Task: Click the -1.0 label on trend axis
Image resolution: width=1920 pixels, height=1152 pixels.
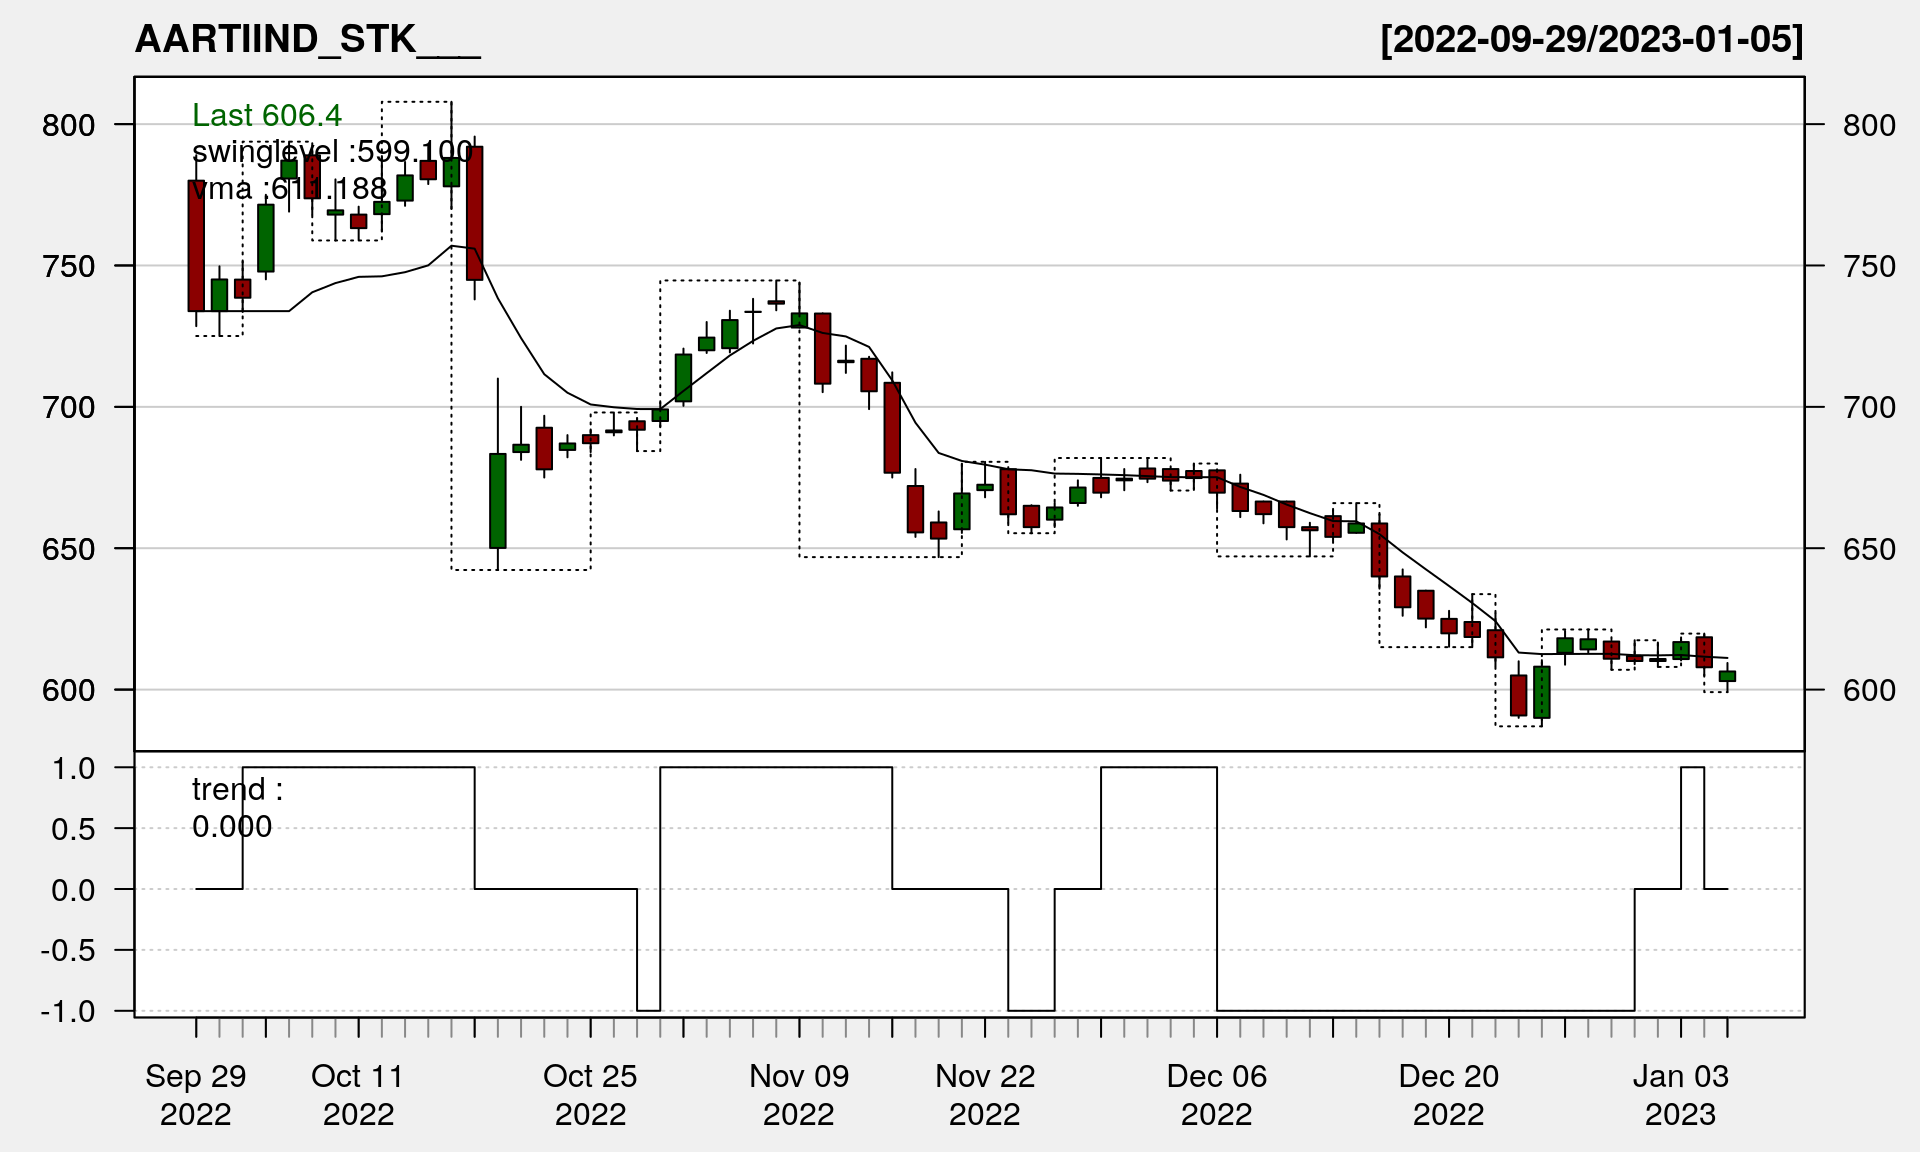Action: (68, 1011)
